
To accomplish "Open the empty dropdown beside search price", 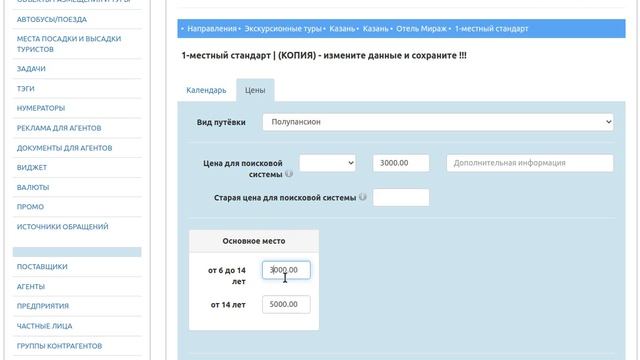I will point(327,163).
